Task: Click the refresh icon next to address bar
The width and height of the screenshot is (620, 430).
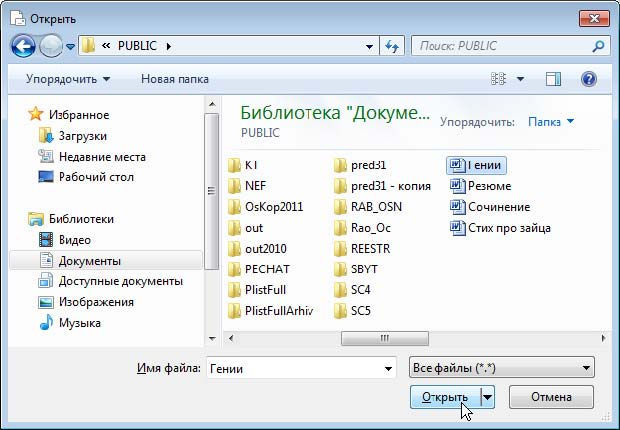Action: (392, 46)
